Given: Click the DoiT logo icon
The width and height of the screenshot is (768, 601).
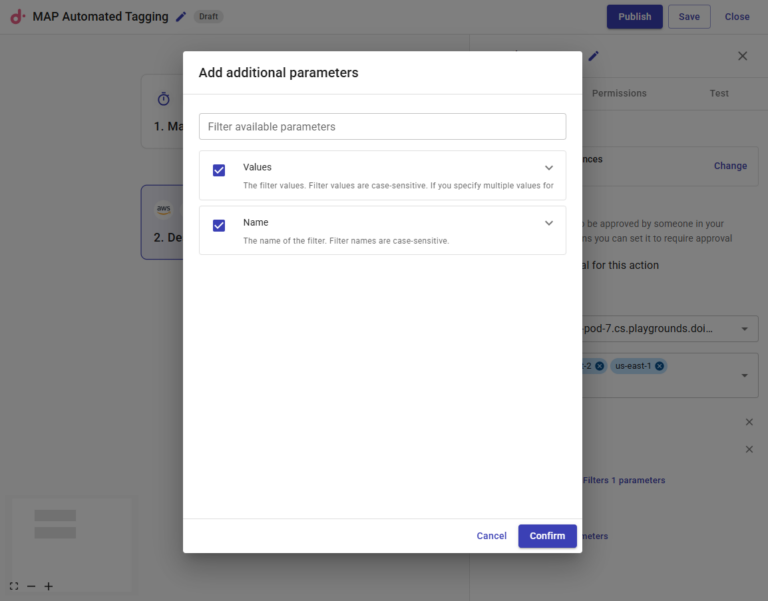Looking at the screenshot, I should pyautogui.click(x=17, y=16).
